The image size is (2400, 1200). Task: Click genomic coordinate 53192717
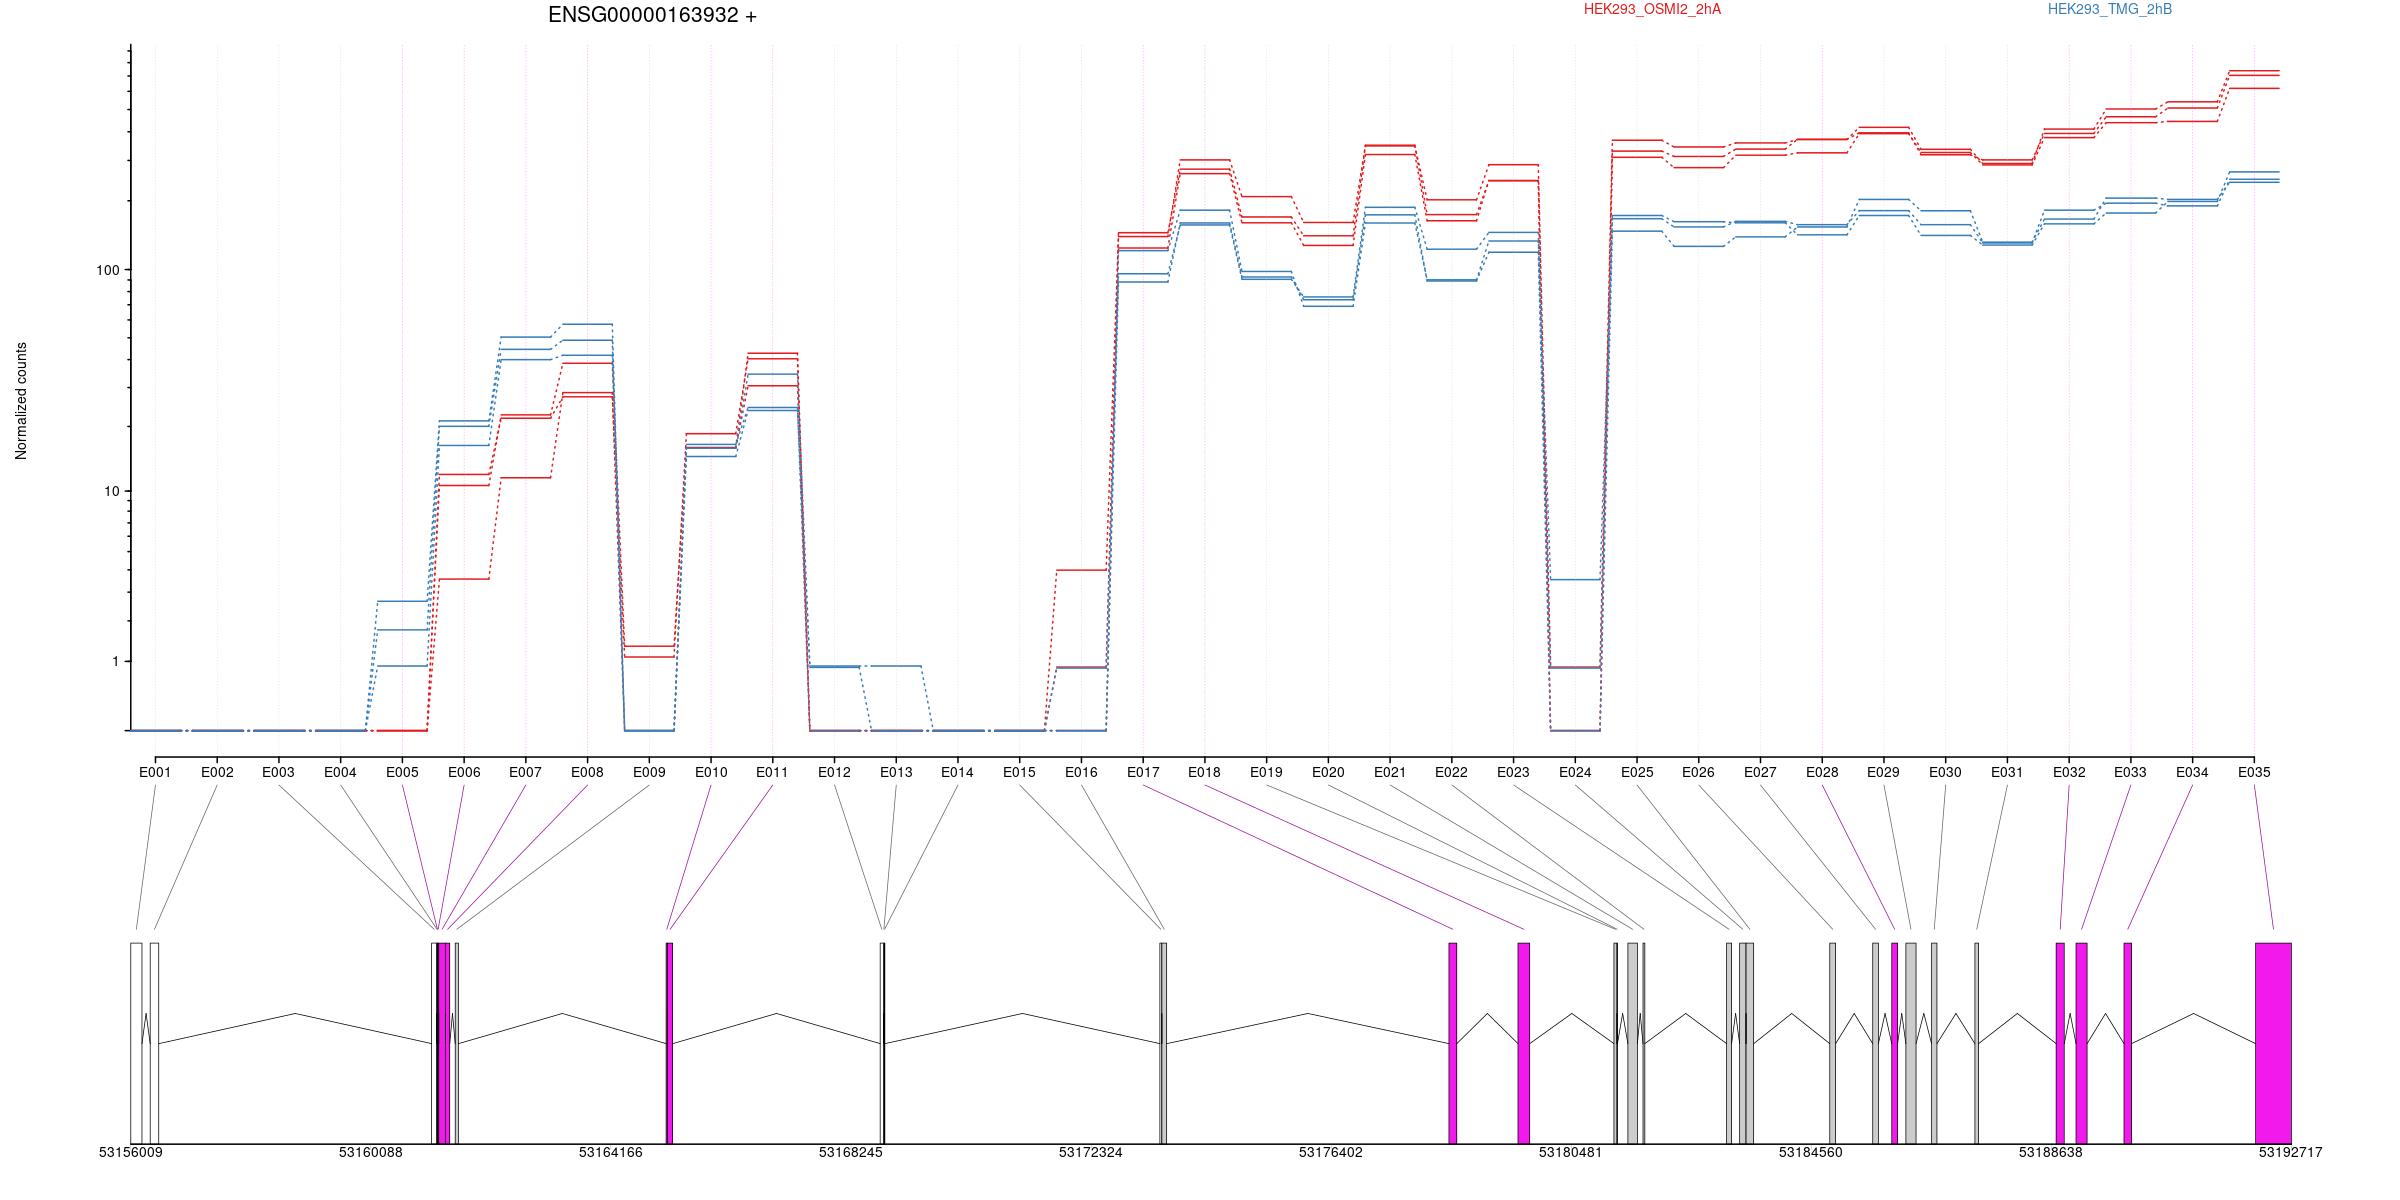(2291, 1152)
